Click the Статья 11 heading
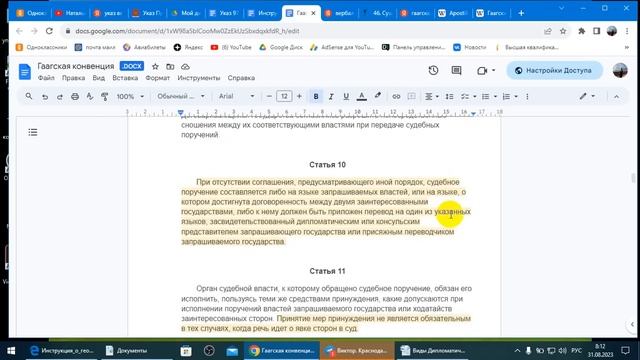 327,271
